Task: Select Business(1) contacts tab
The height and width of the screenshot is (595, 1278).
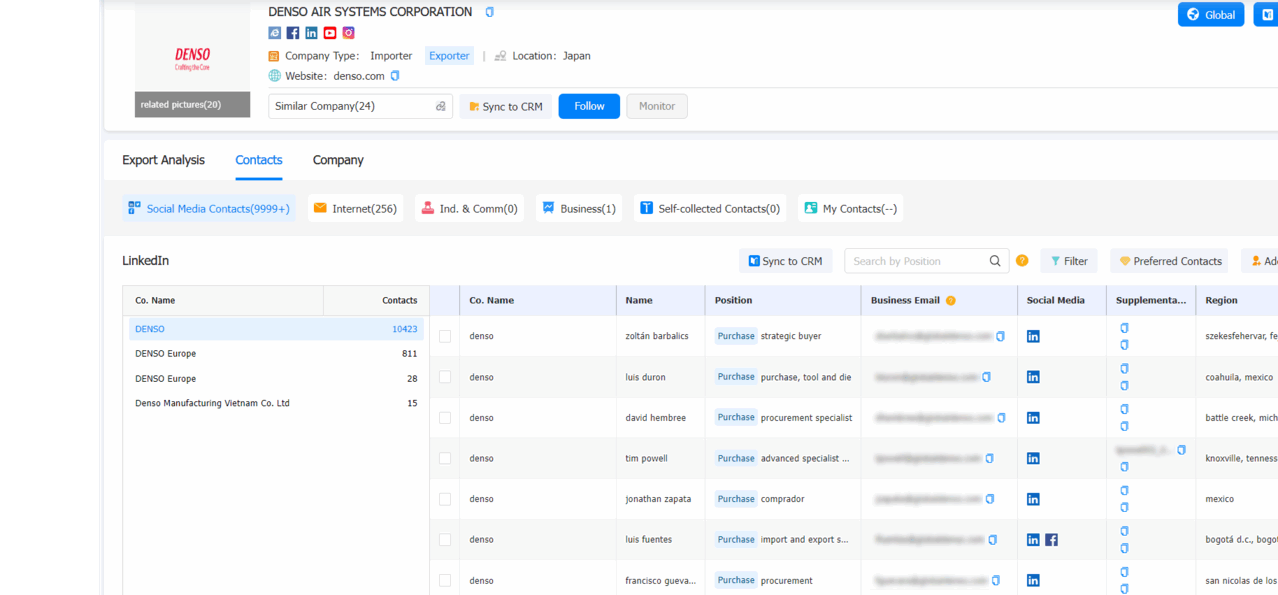Action: [579, 208]
